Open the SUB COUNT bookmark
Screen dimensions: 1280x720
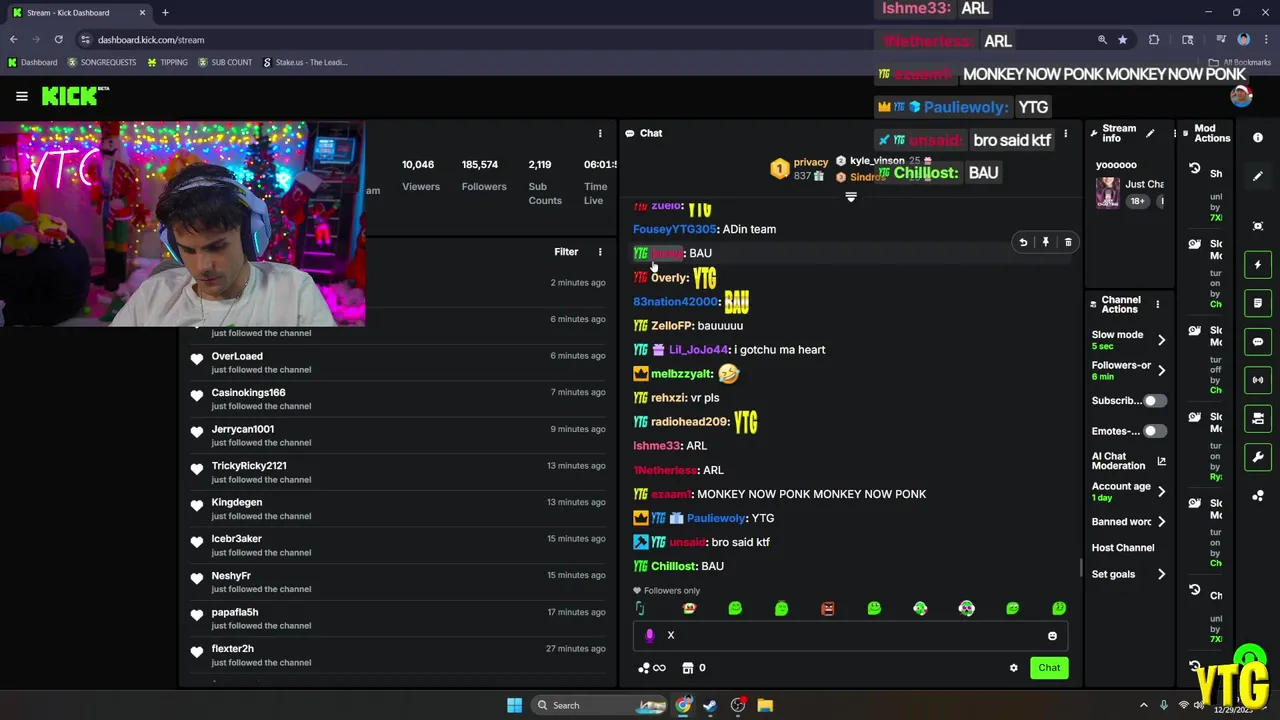[225, 62]
